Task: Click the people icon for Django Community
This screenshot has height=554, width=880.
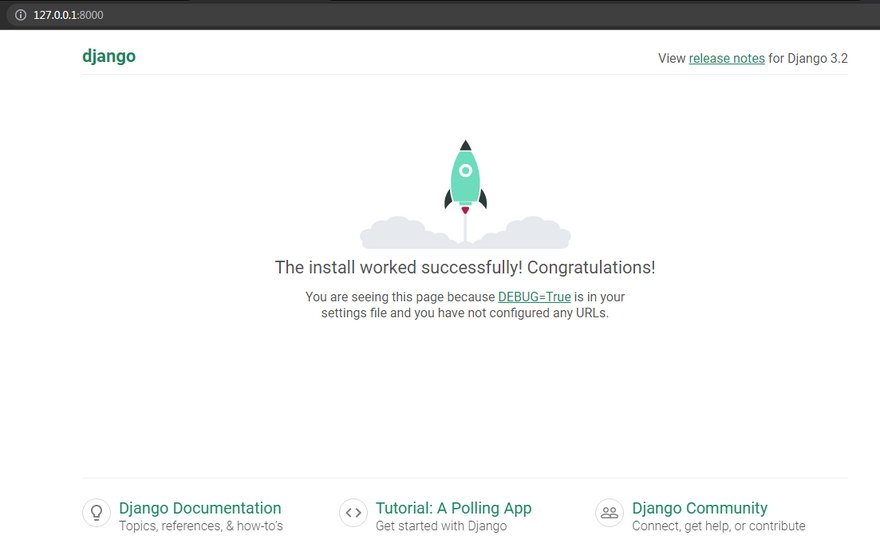Action: click(x=609, y=513)
